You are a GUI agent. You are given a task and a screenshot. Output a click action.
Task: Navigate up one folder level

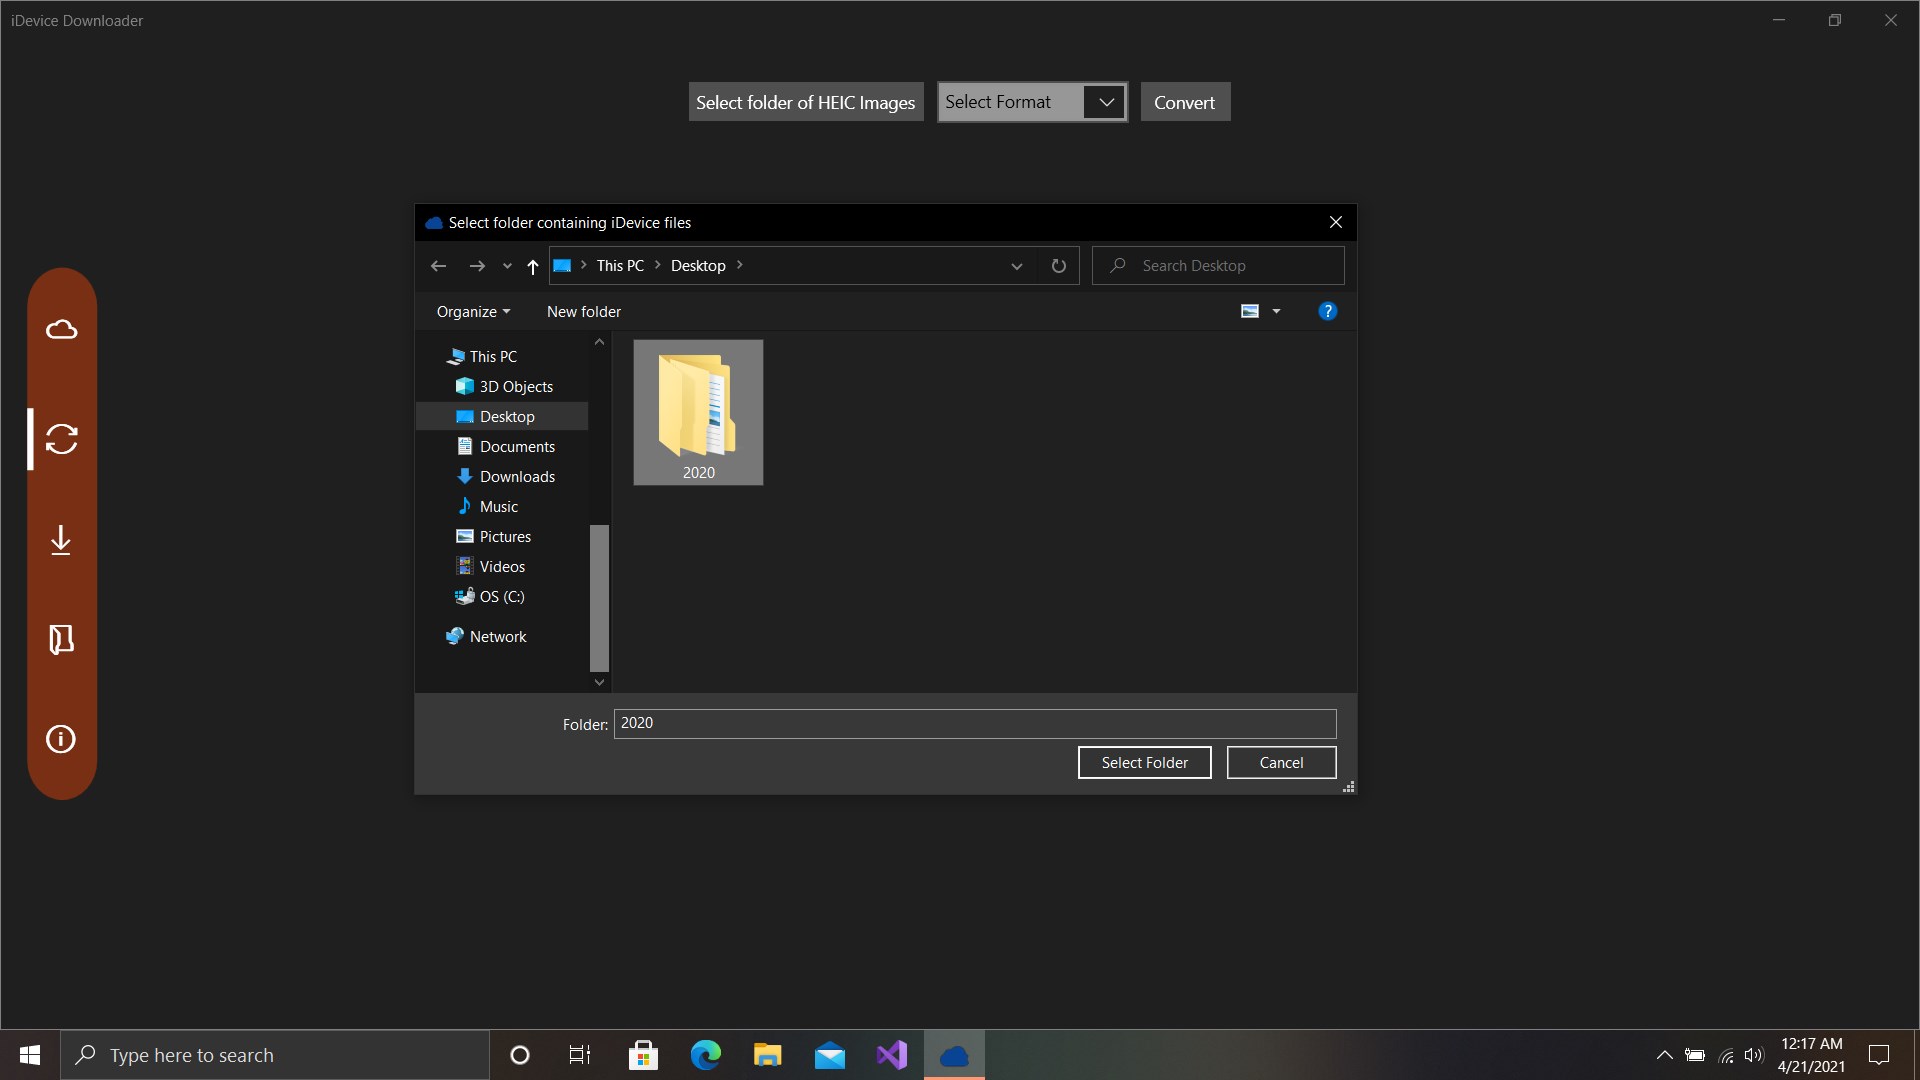click(x=532, y=266)
